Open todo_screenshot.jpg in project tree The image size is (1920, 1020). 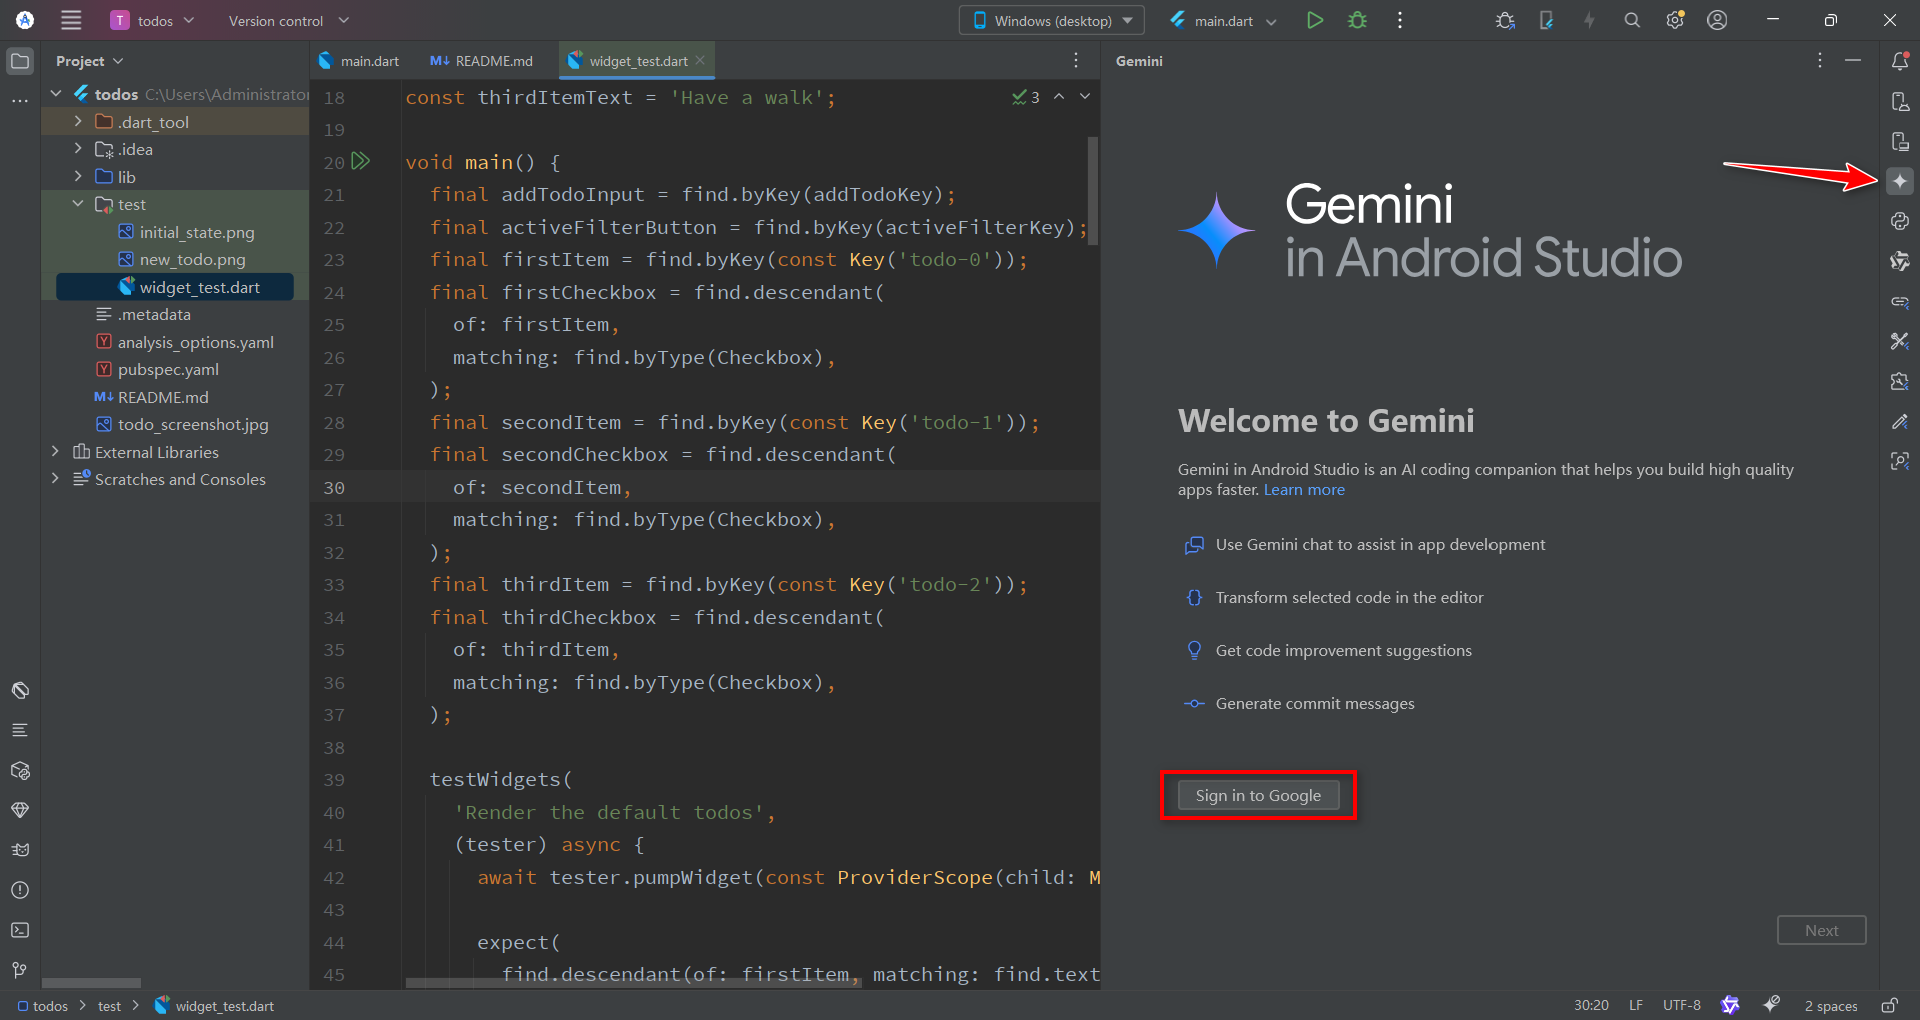coord(193,424)
